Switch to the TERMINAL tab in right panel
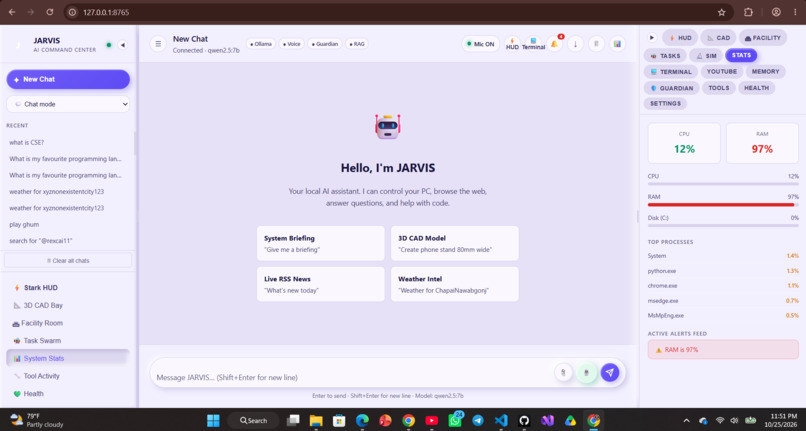 pos(671,71)
